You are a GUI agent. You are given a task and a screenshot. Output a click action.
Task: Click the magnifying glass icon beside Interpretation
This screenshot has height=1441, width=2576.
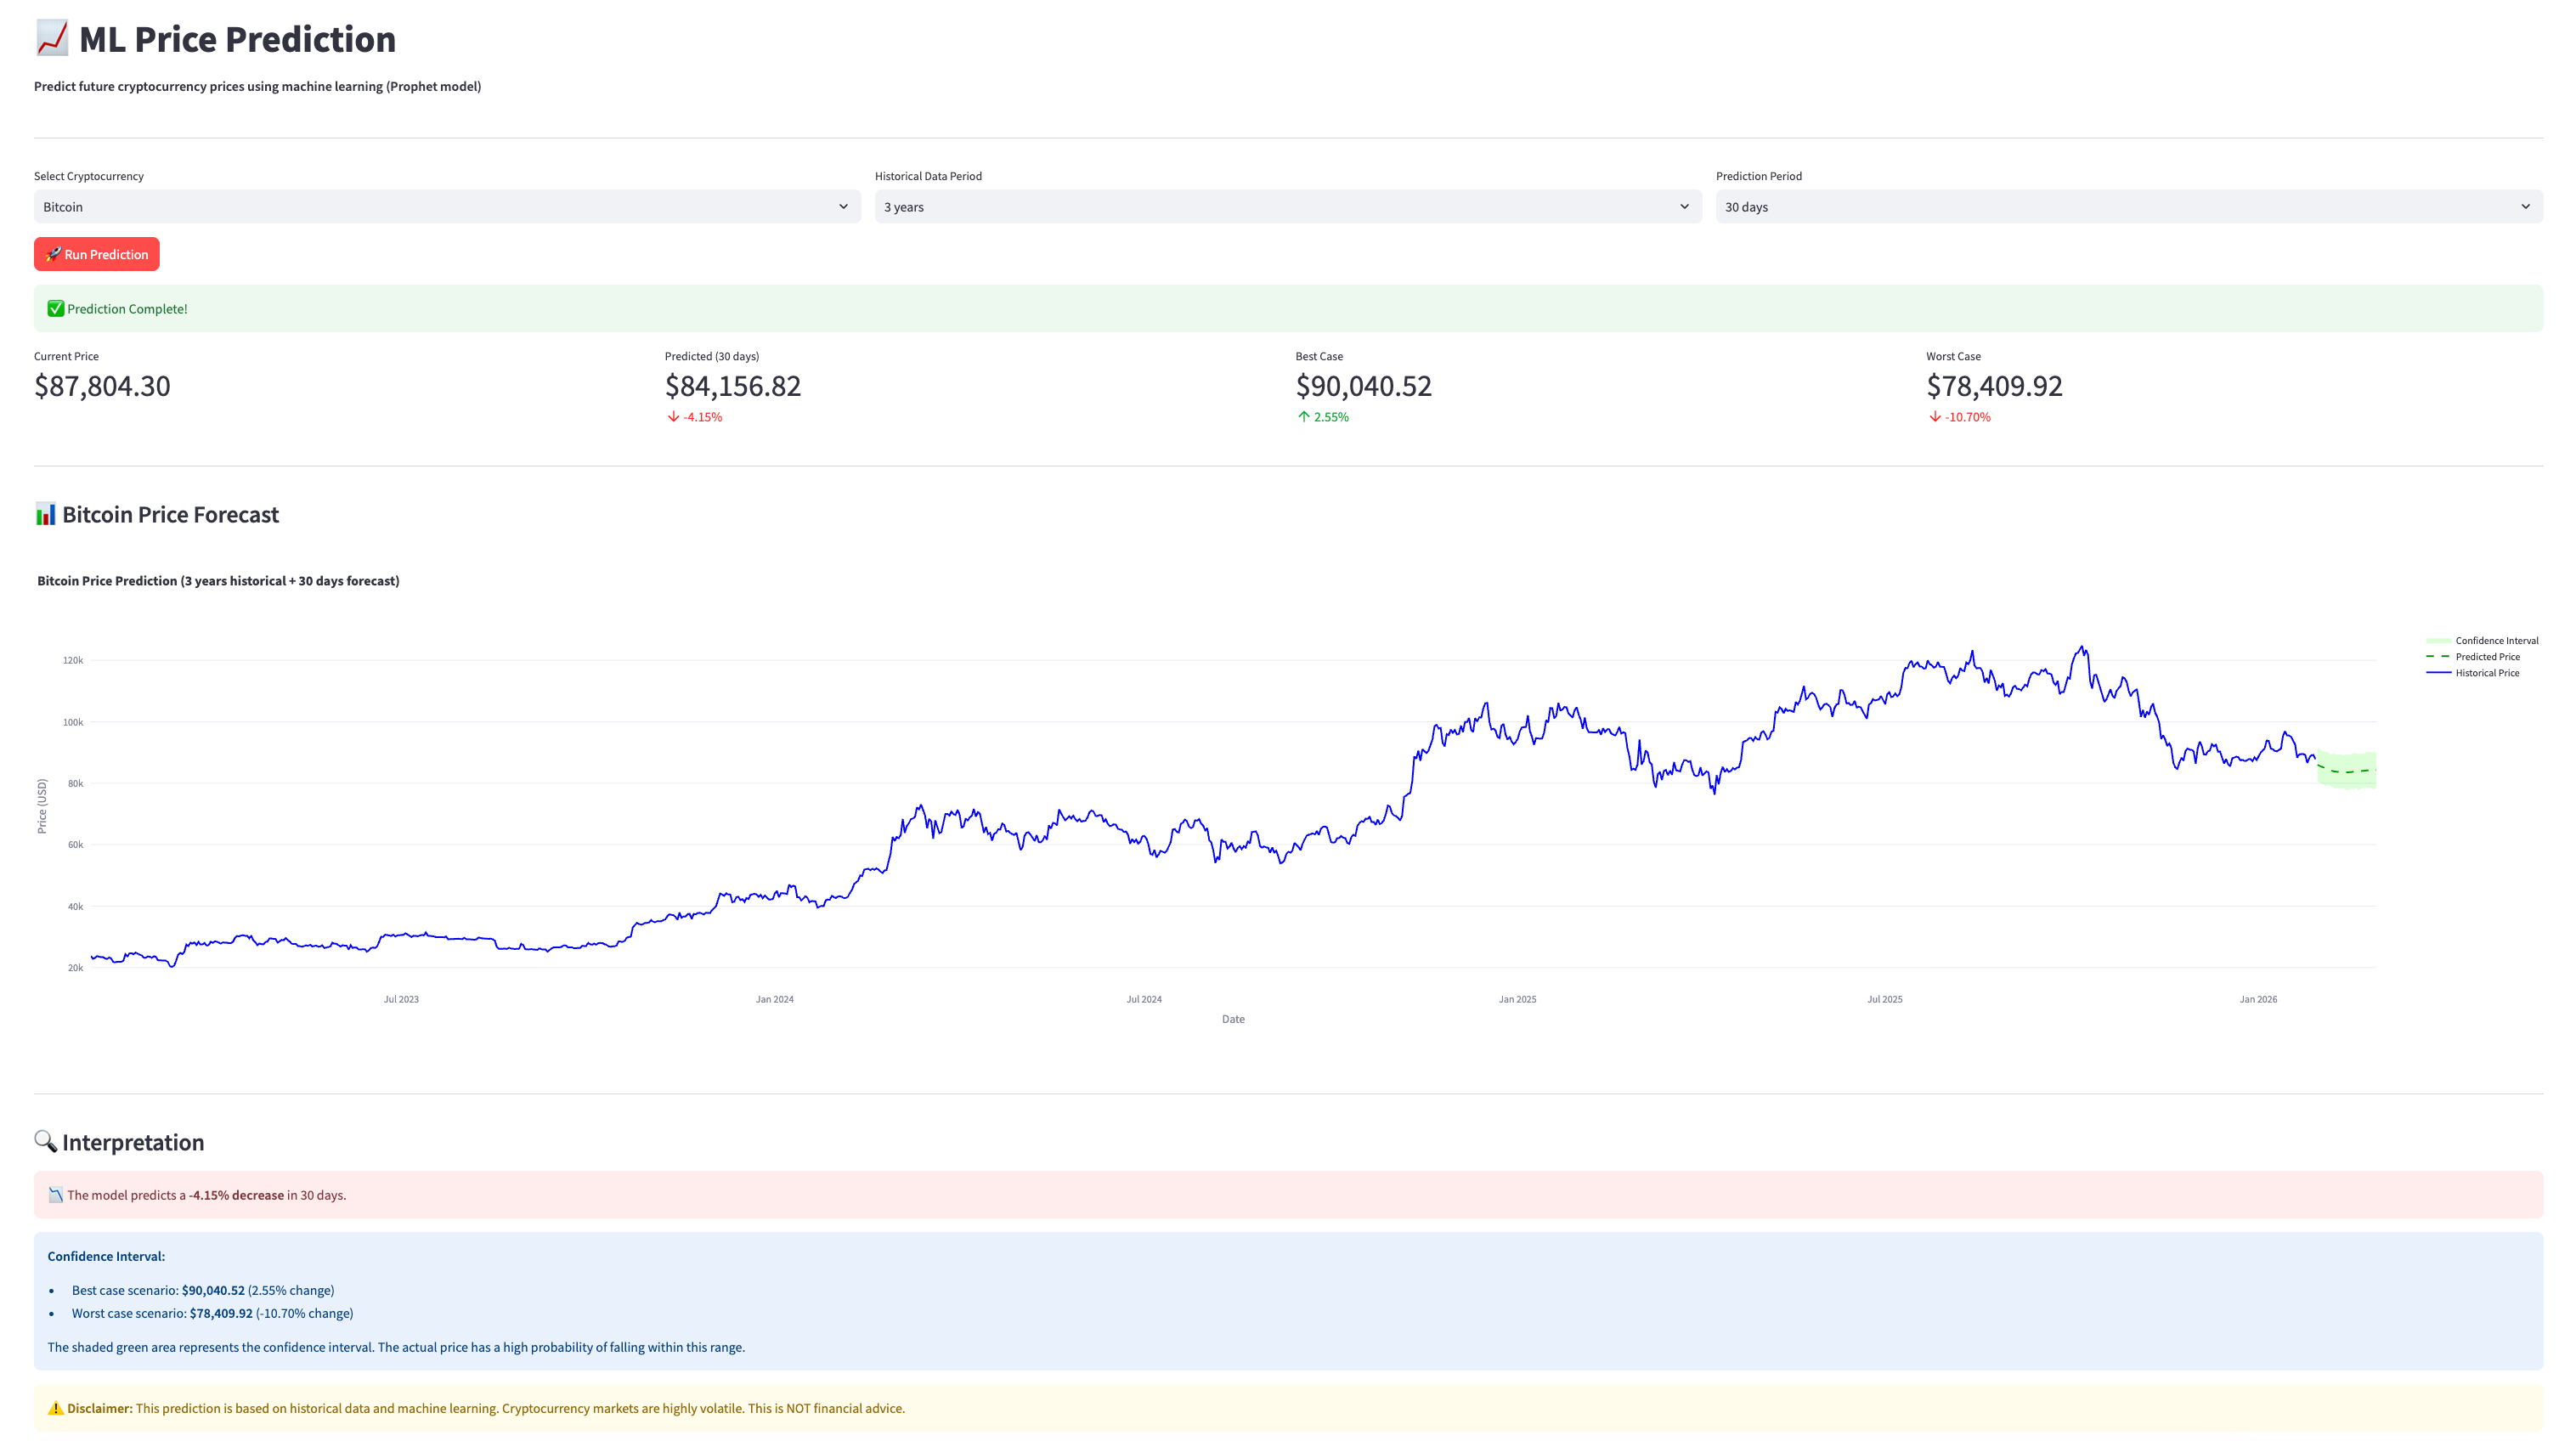pos(45,1141)
